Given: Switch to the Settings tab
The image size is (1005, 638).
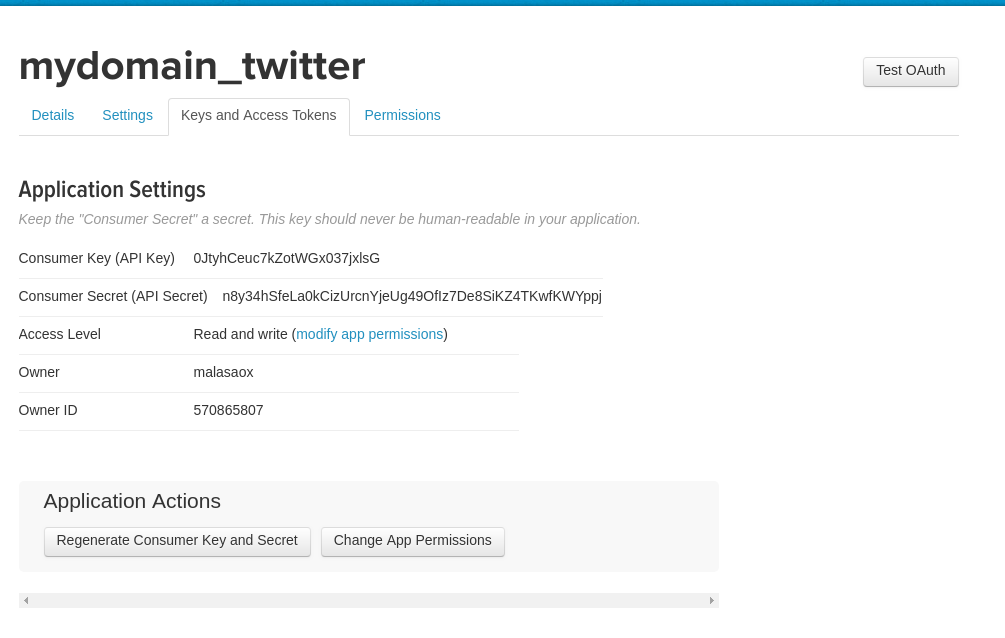Looking at the screenshot, I should coord(128,115).
